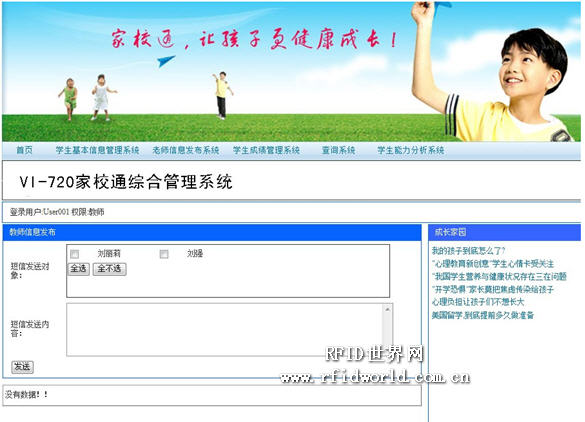
Task: Select the 查询系统 navigation item
Action: click(338, 150)
